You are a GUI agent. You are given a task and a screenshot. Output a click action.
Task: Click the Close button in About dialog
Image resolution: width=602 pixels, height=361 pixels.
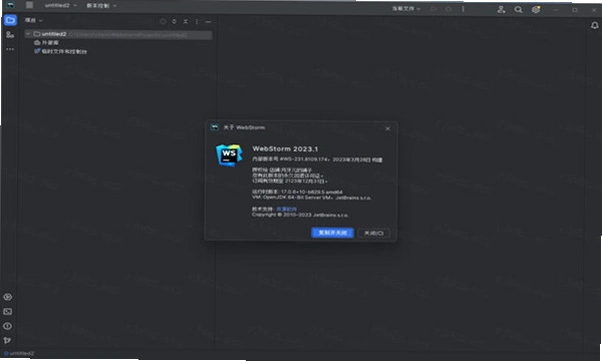pyautogui.click(x=374, y=233)
